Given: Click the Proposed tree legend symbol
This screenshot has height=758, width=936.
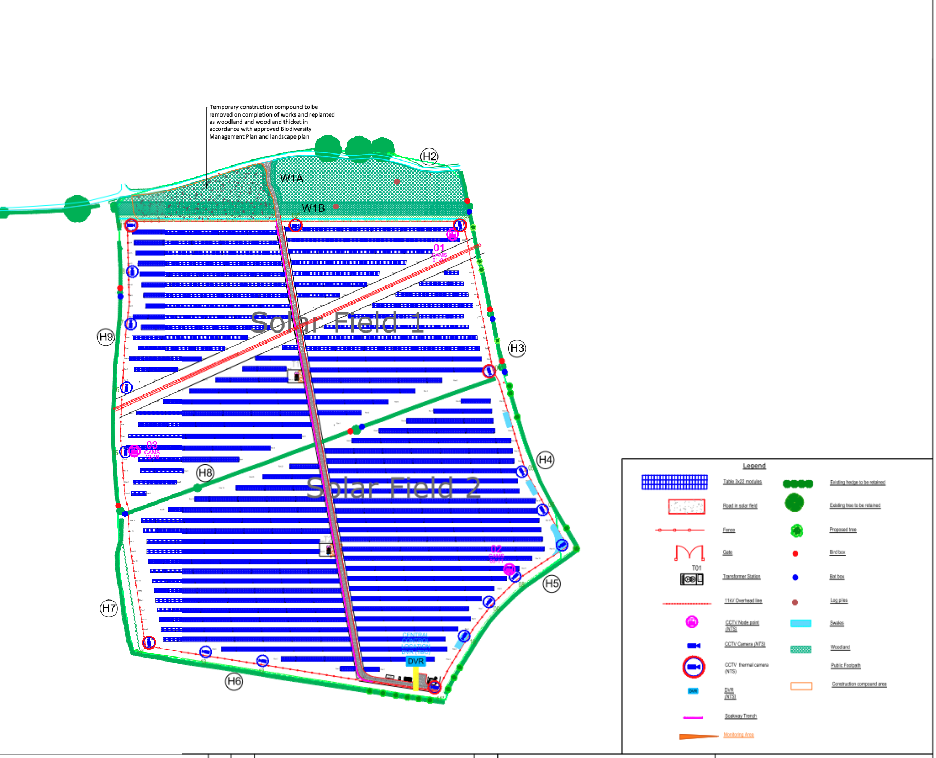Looking at the screenshot, I should 796,530.
